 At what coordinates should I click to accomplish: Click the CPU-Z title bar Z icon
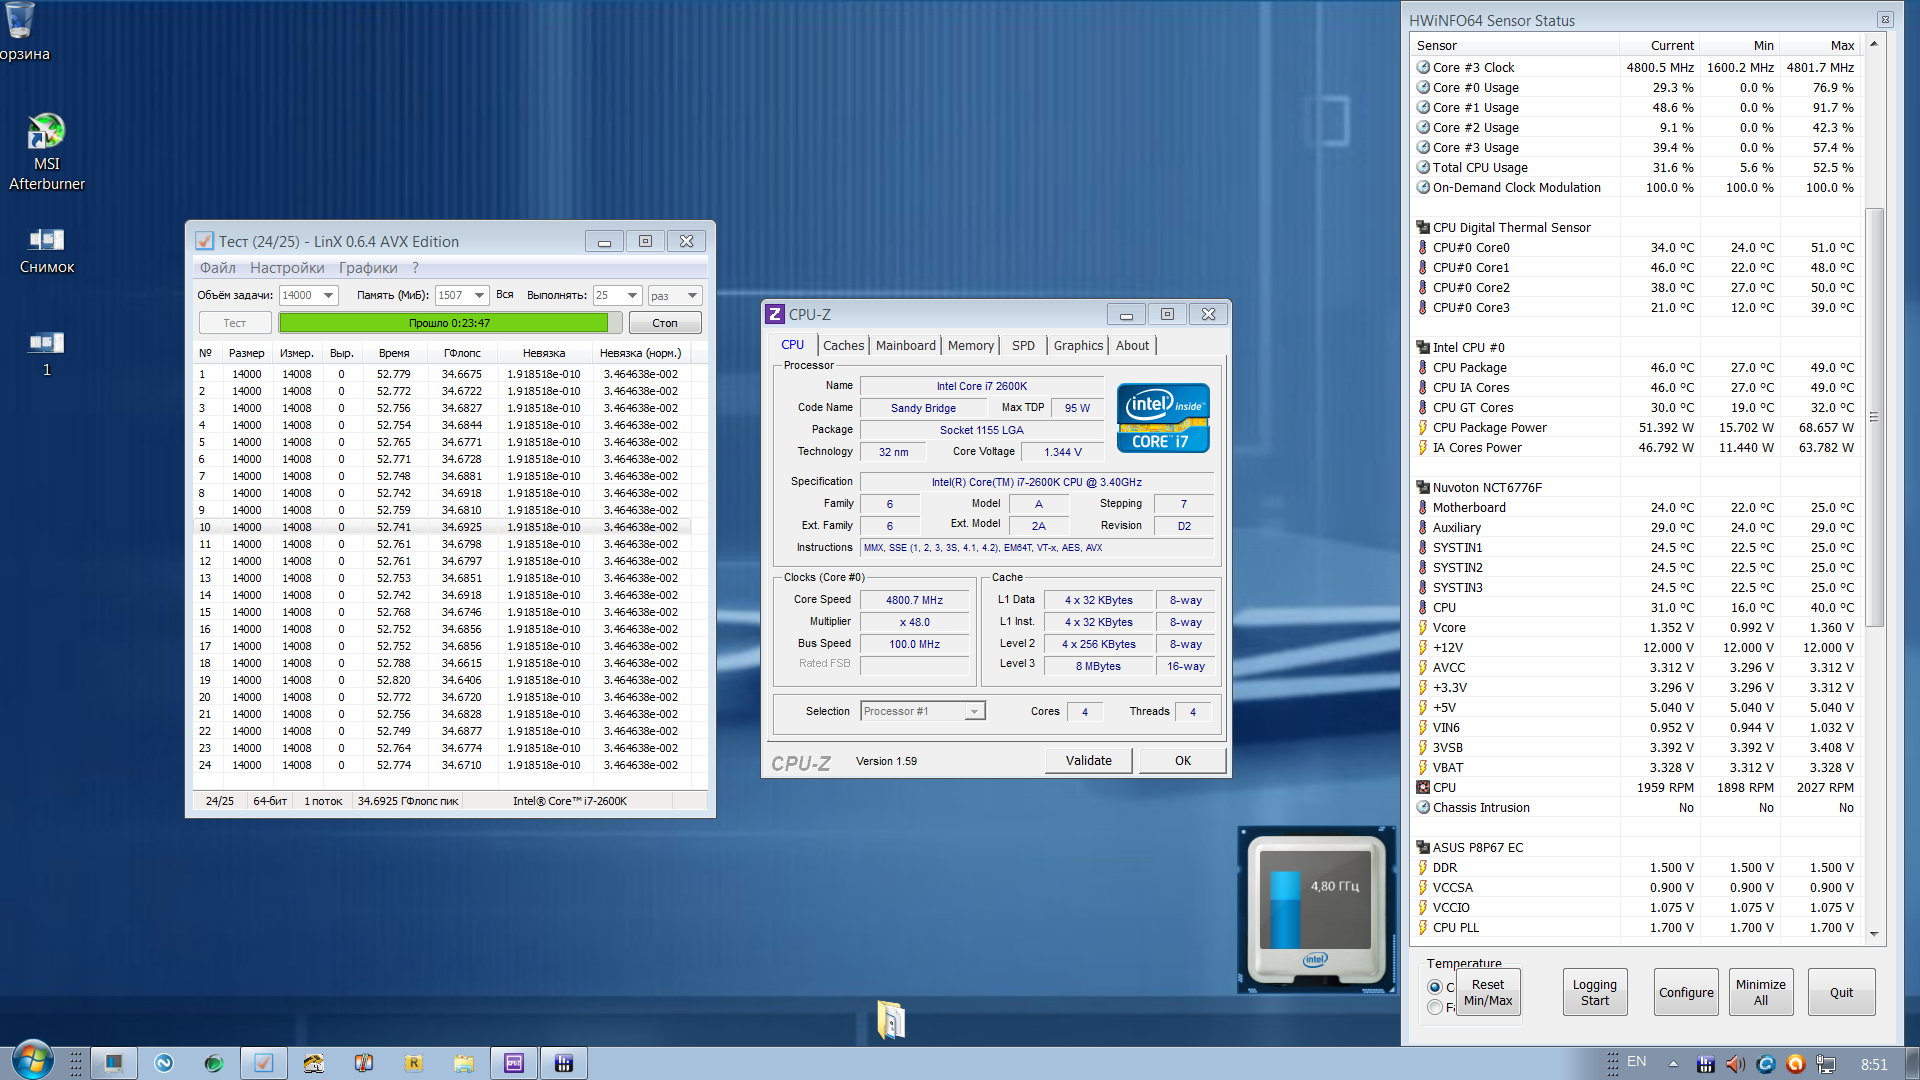point(775,314)
